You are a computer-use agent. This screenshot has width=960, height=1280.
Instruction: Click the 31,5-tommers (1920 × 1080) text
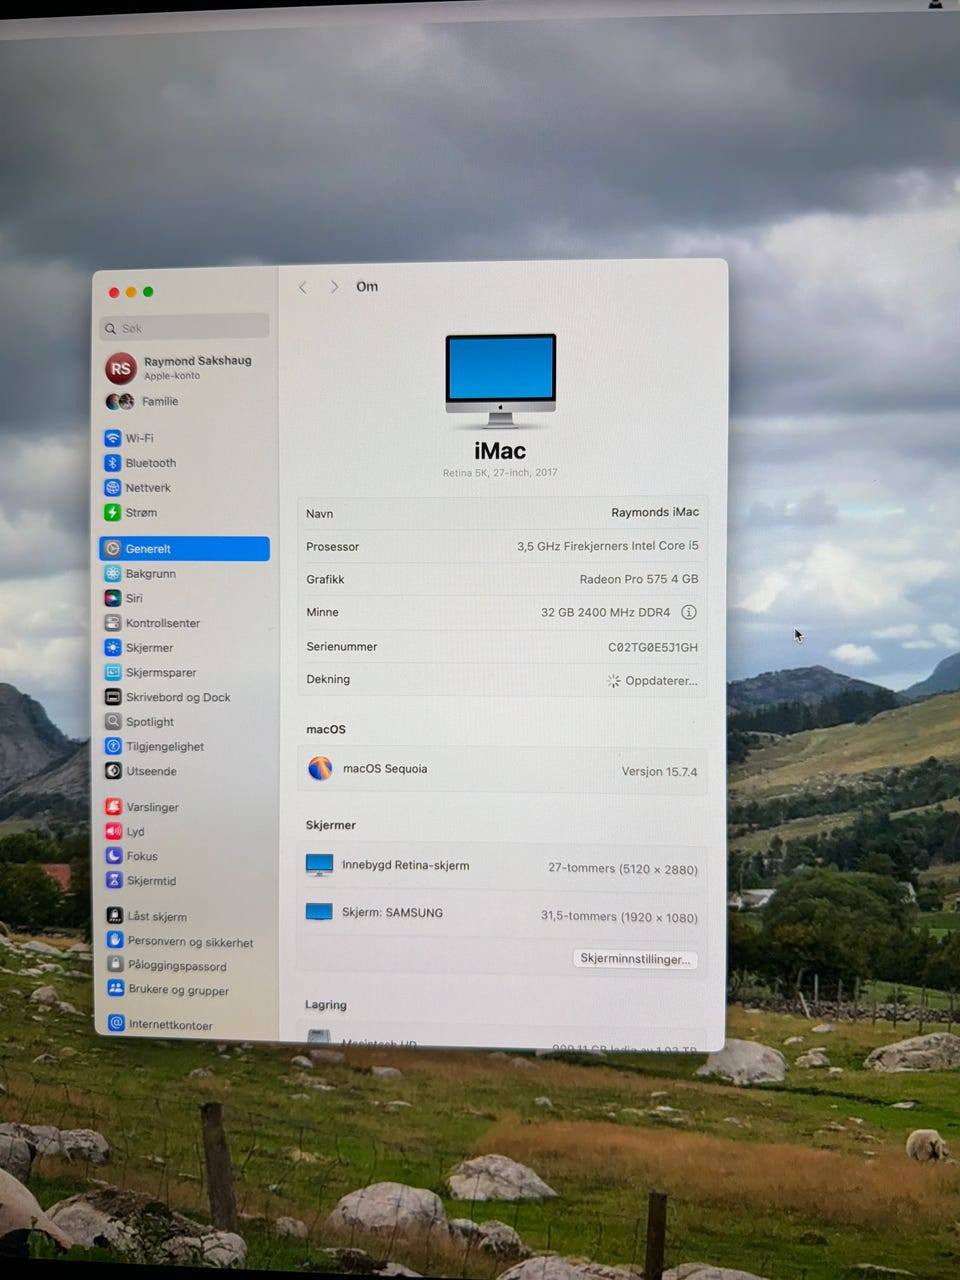(x=620, y=916)
